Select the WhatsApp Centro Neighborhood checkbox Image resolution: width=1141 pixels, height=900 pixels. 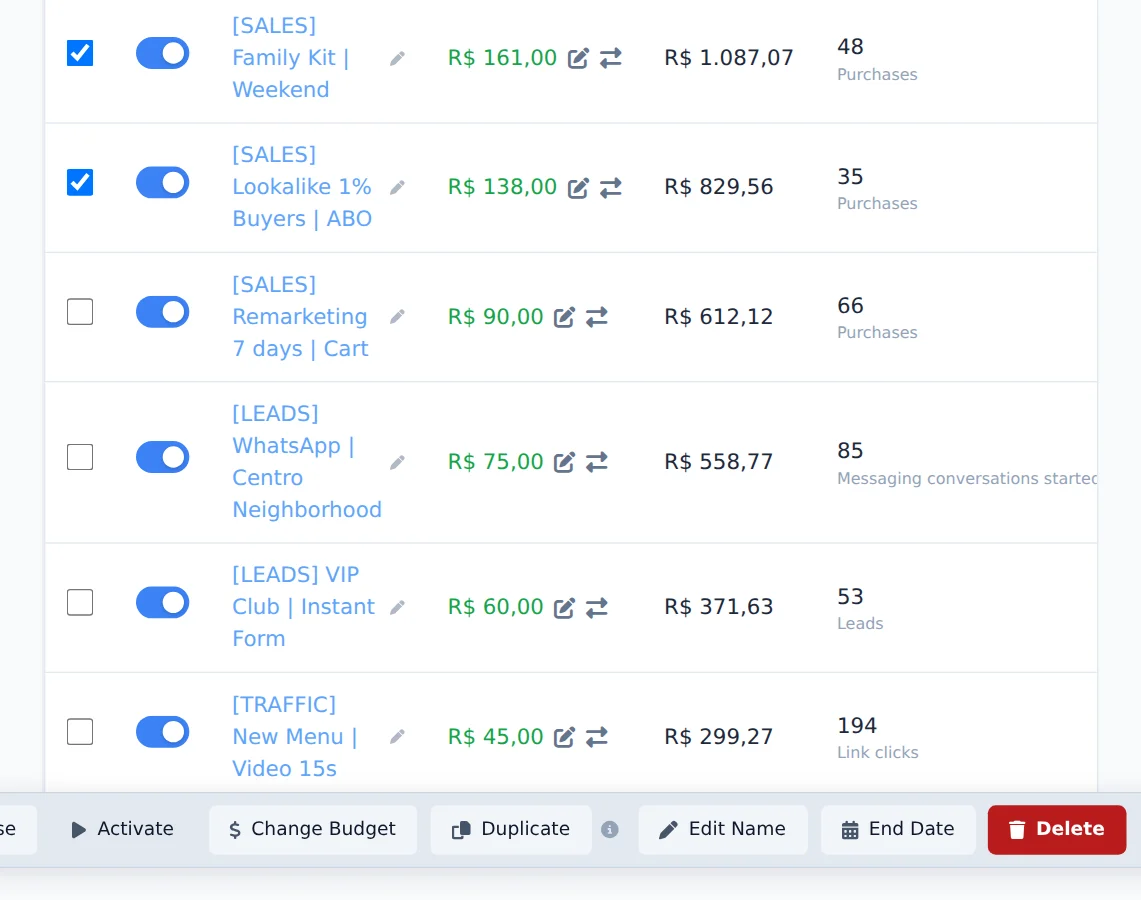click(80, 457)
